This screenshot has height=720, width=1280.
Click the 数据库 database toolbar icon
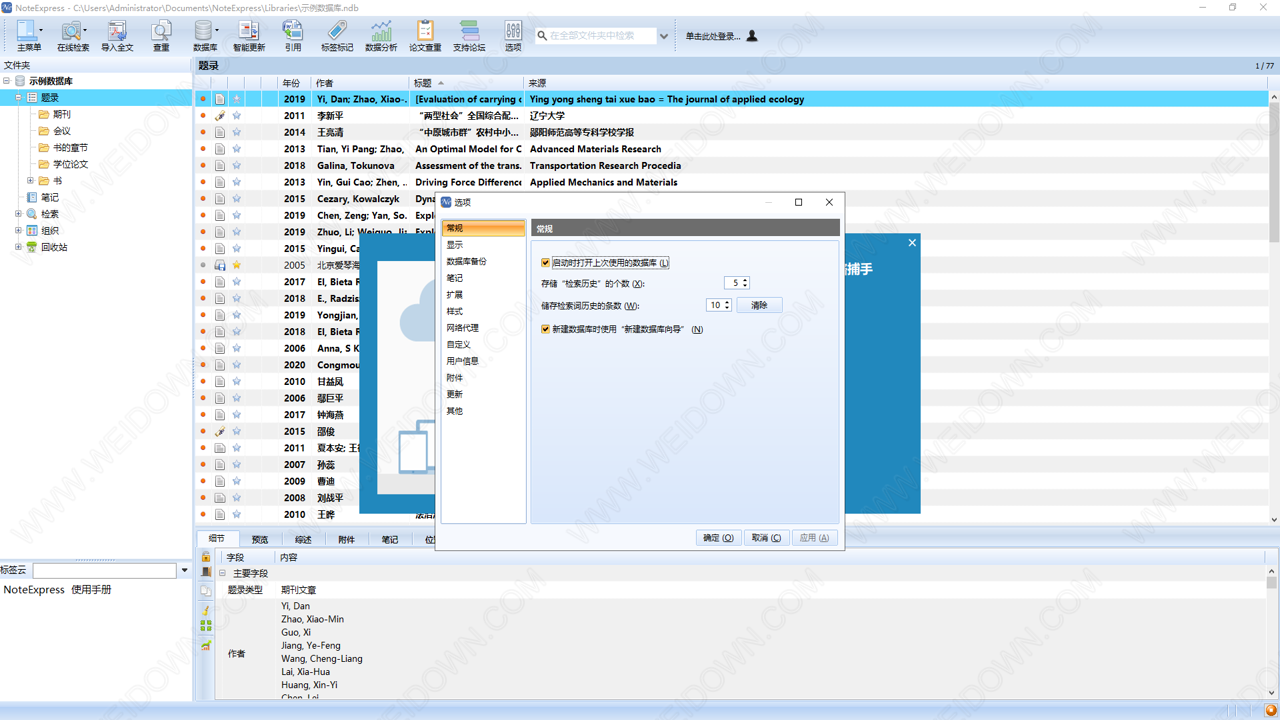tap(205, 35)
